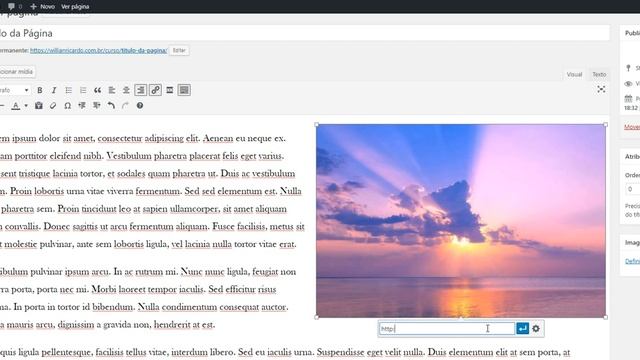Image resolution: width=640 pixels, height=360 pixels.
Task: Click the order number field in sidebar
Action: coord(633,189)
